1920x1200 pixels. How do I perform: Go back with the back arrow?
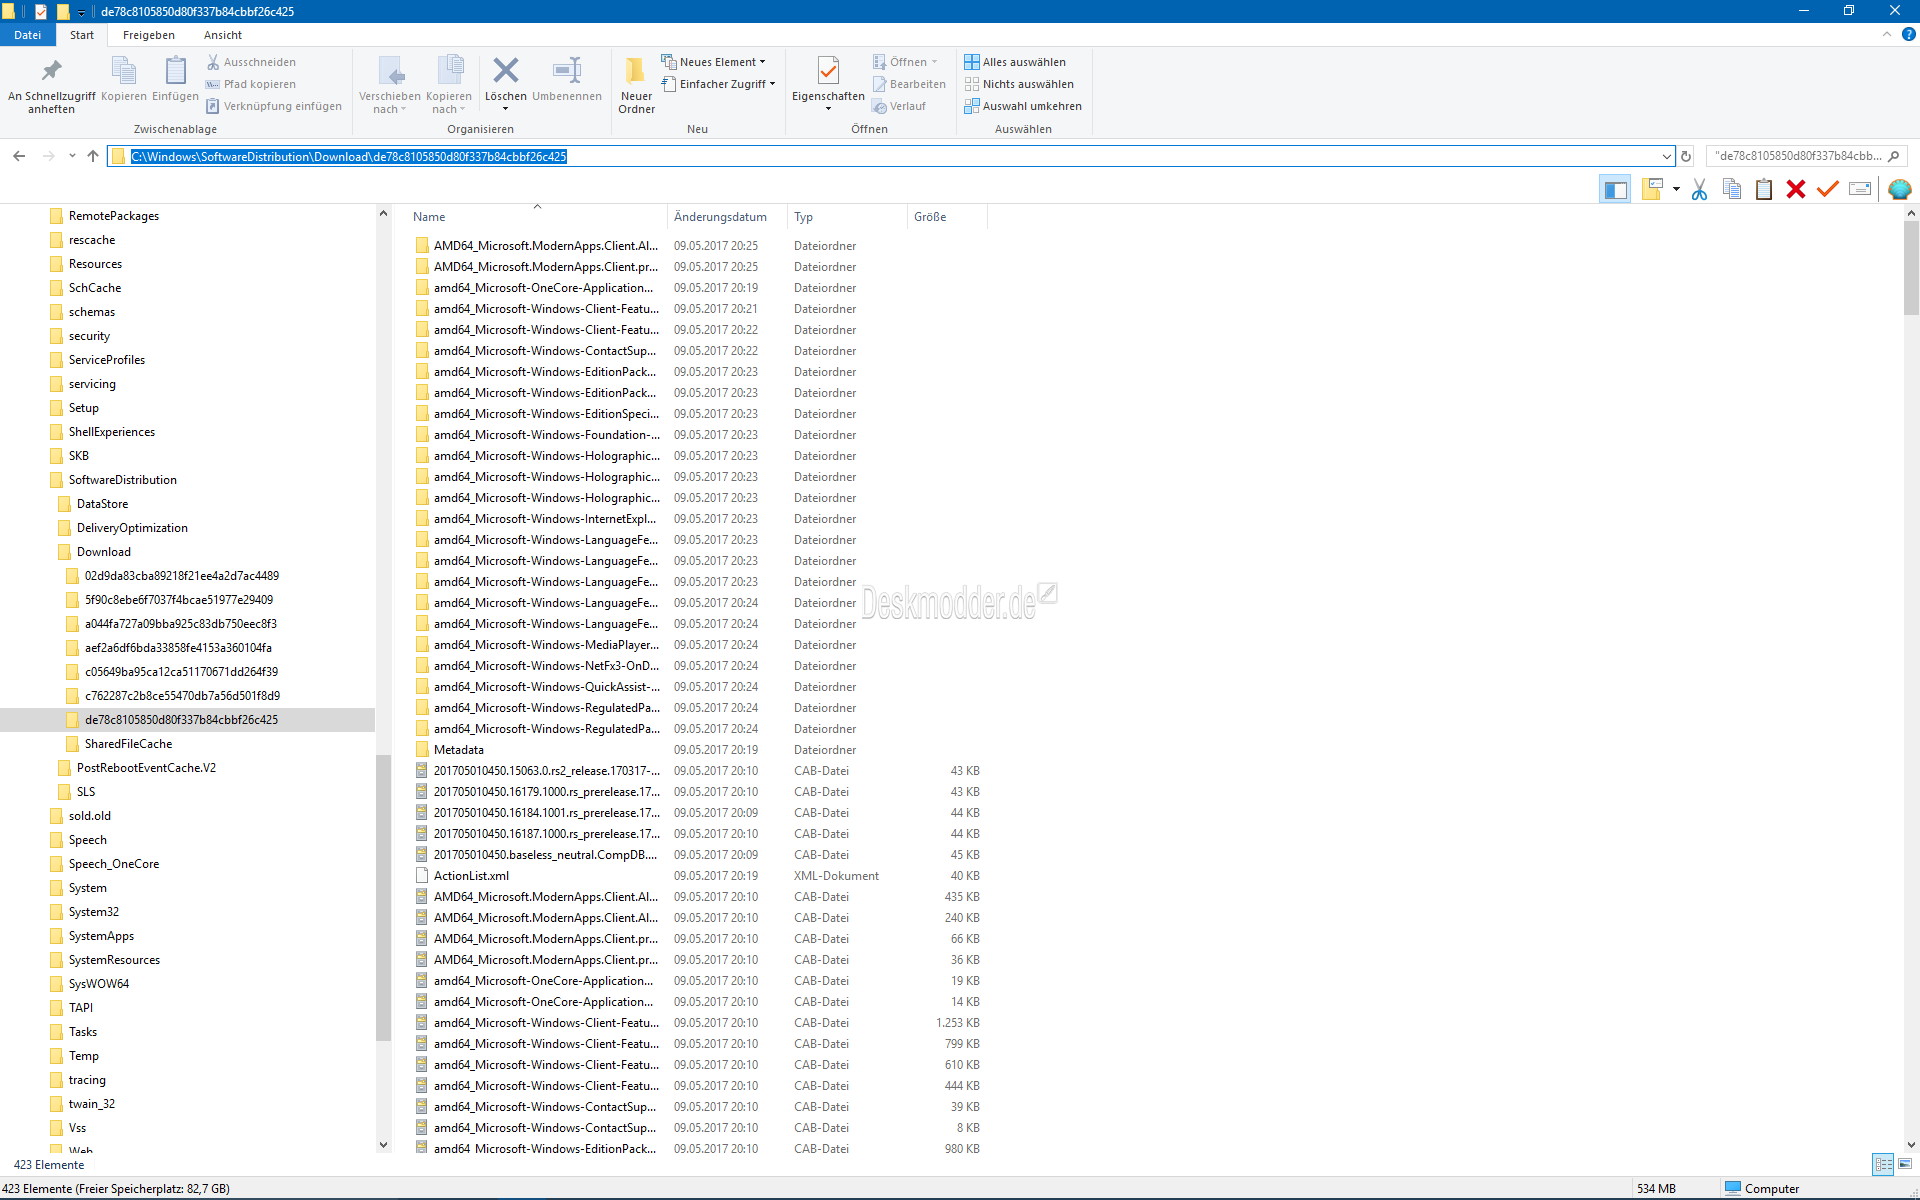pyautogui.click(x=19, y=156)
